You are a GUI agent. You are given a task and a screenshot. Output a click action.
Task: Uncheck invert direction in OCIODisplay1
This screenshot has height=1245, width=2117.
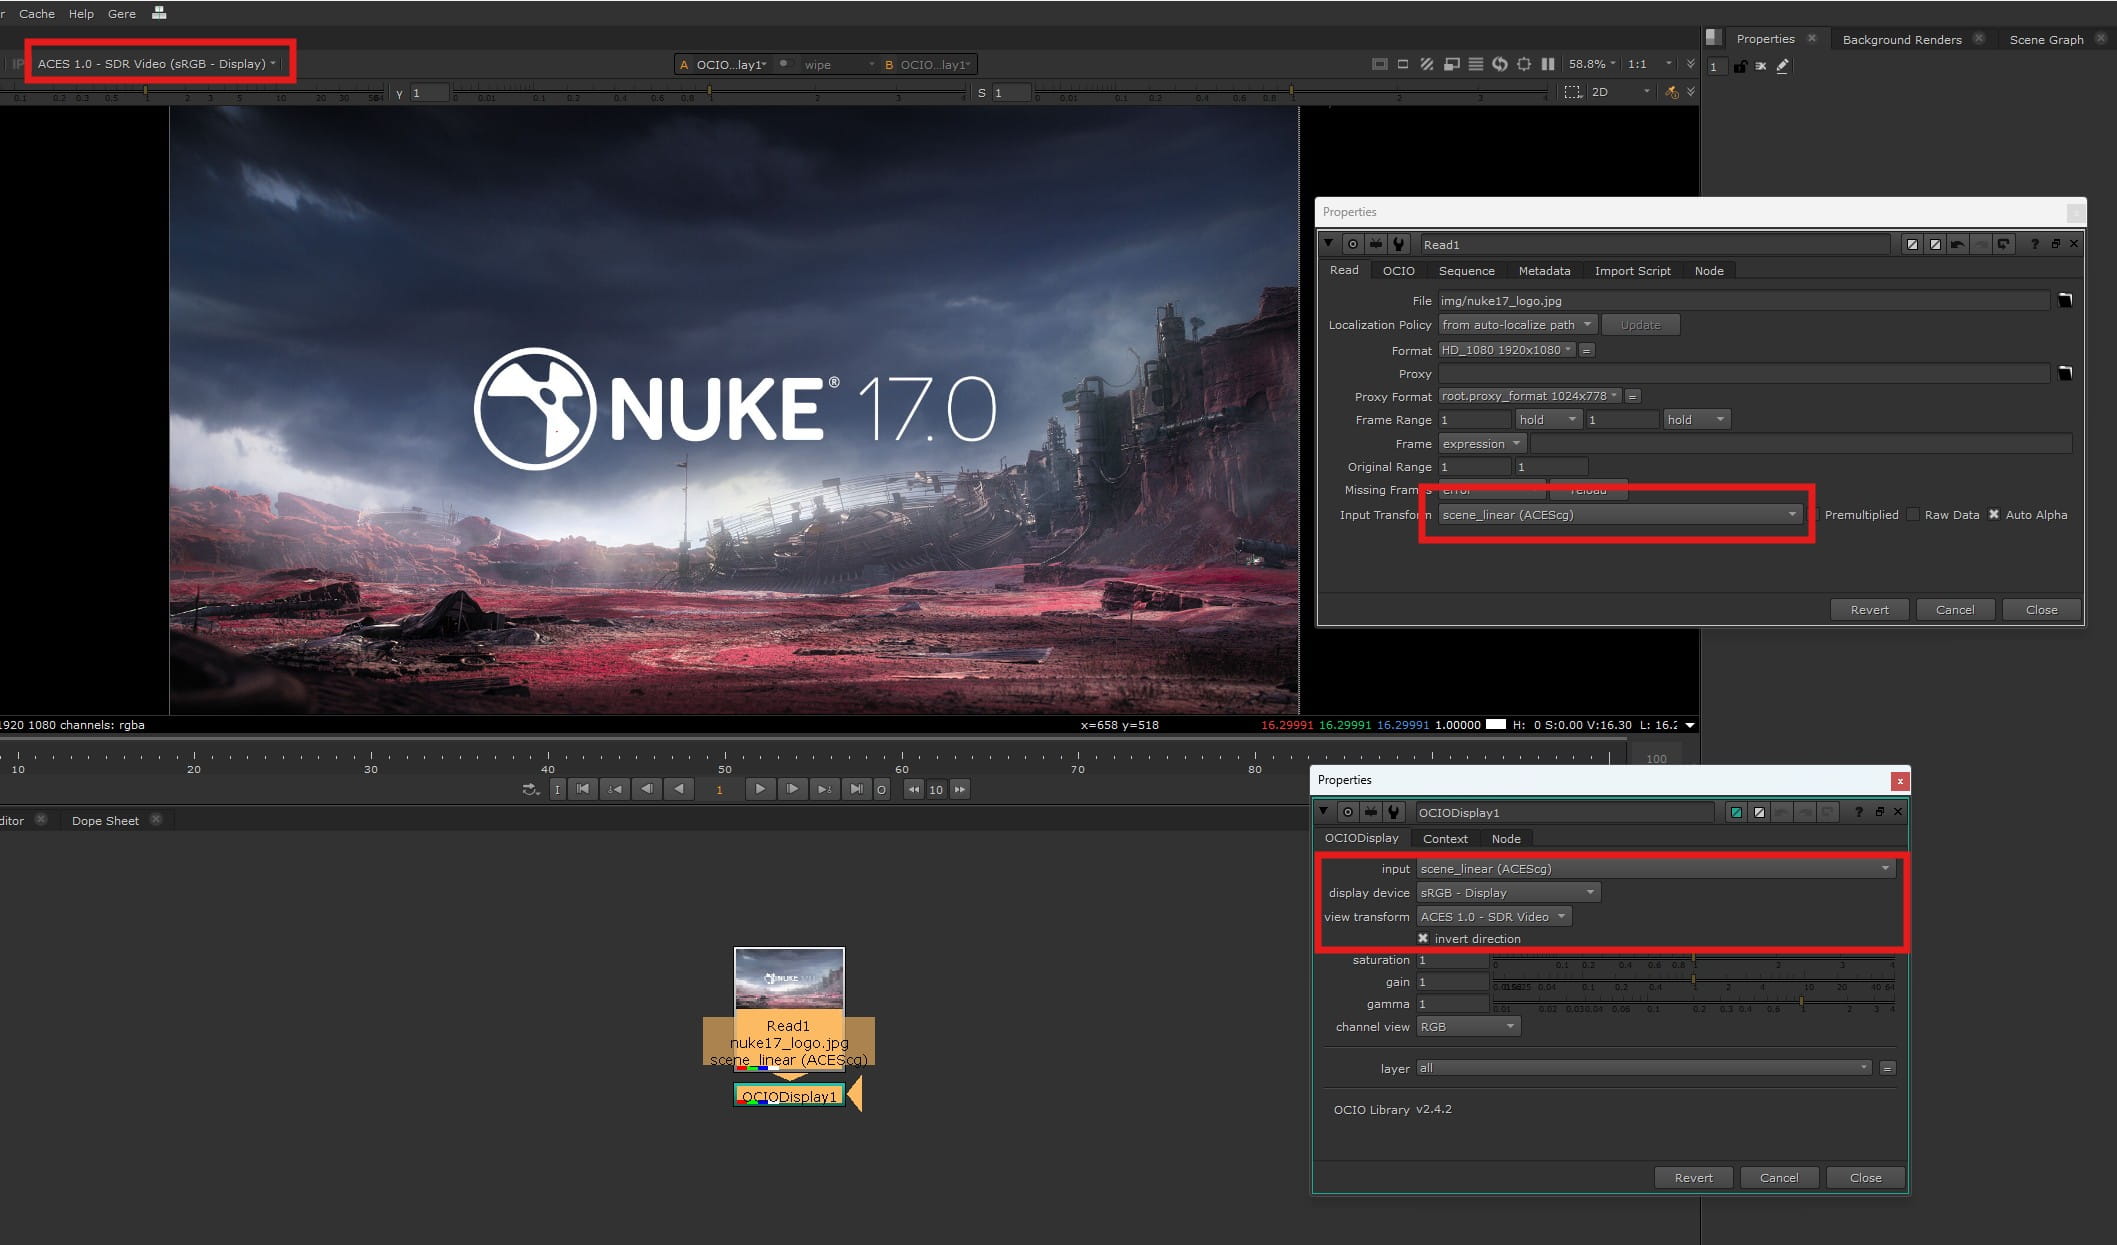[1423, 938]
